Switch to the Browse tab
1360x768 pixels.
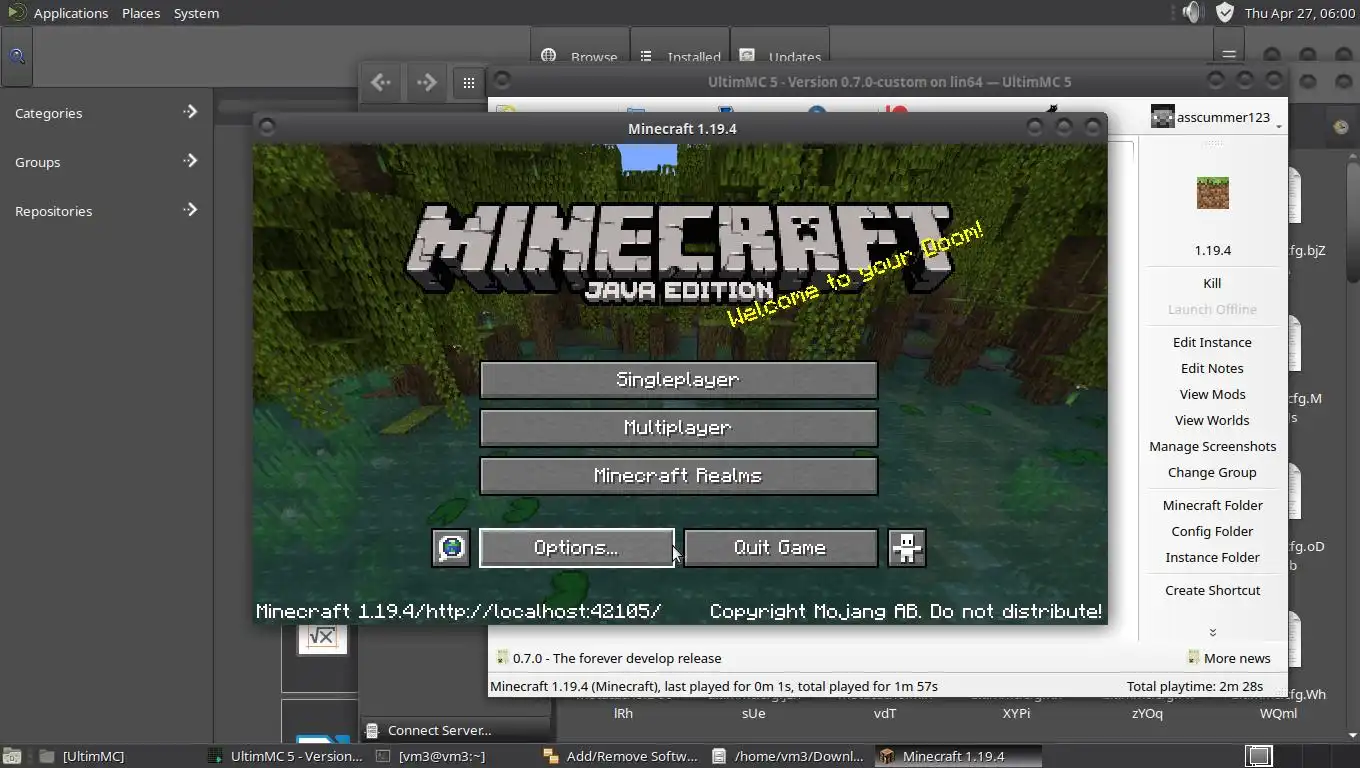[580, 57]
